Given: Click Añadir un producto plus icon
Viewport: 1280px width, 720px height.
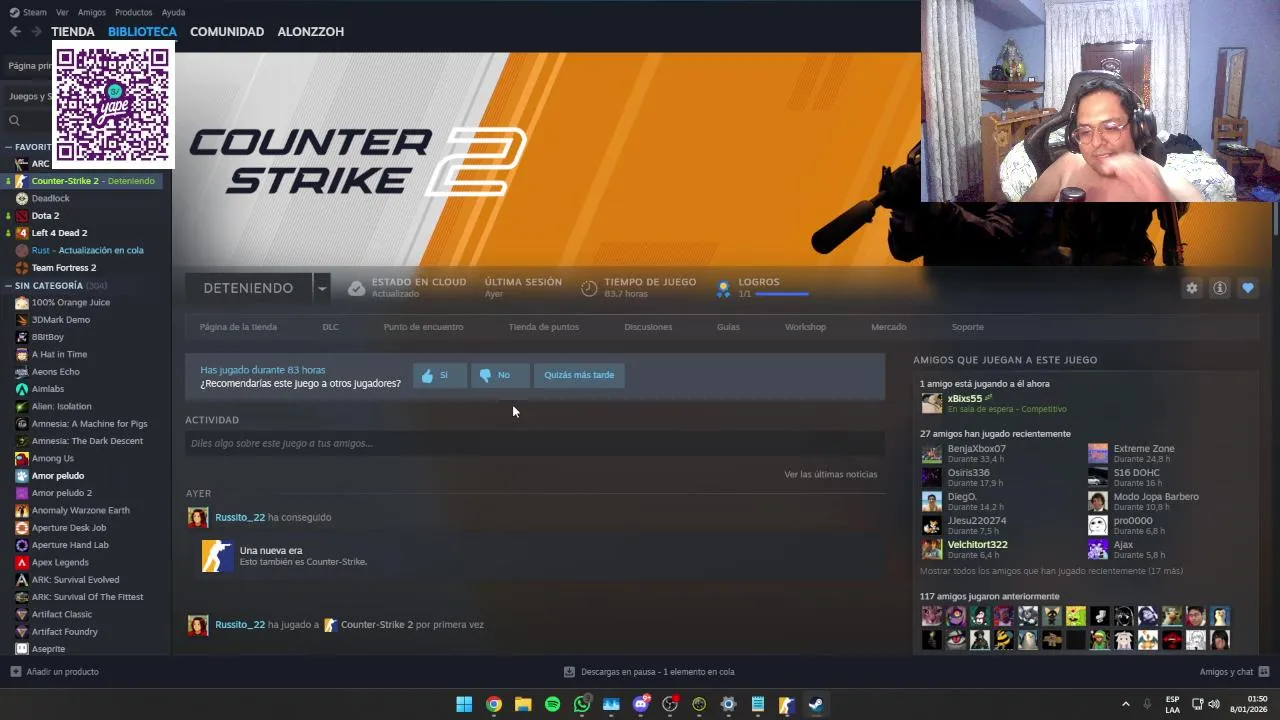Looking at the screenshot, I should [x=15, y=672].
